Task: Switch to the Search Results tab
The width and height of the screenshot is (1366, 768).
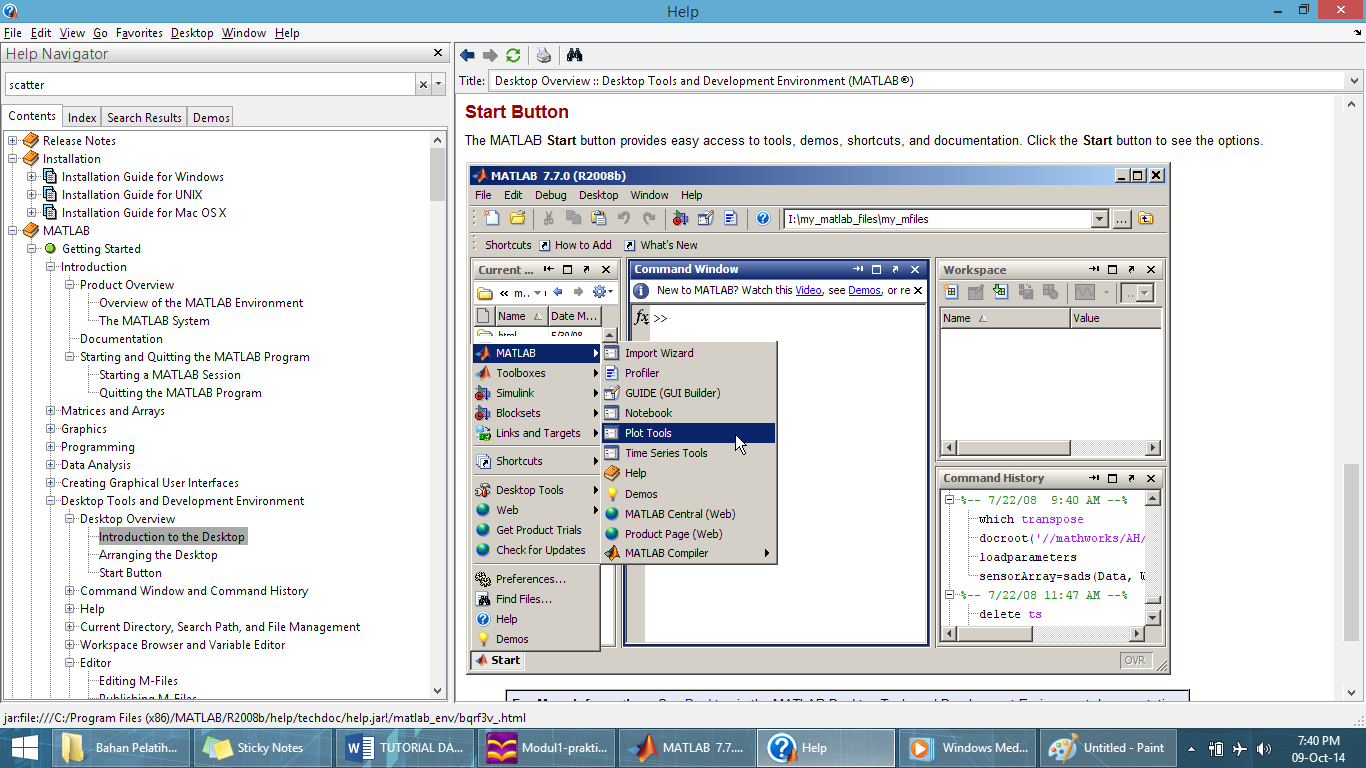Action: 144,117
